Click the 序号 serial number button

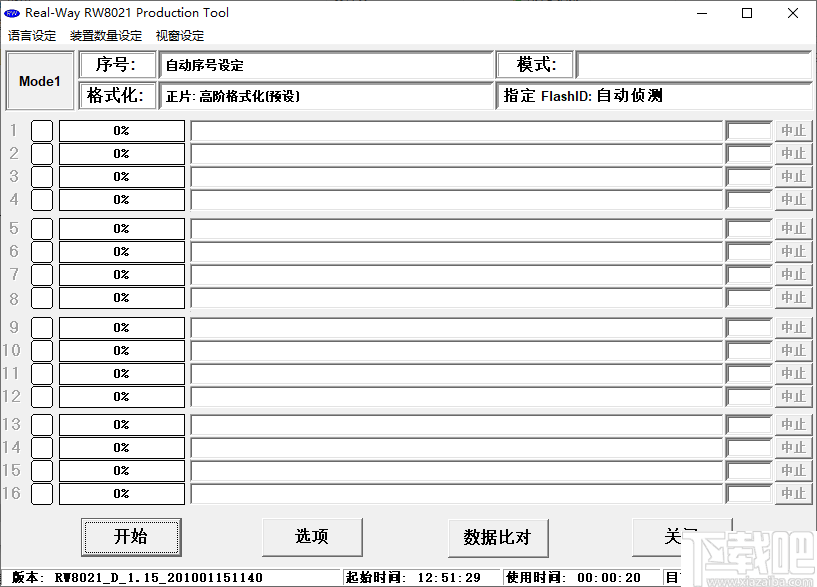point(118,64)
